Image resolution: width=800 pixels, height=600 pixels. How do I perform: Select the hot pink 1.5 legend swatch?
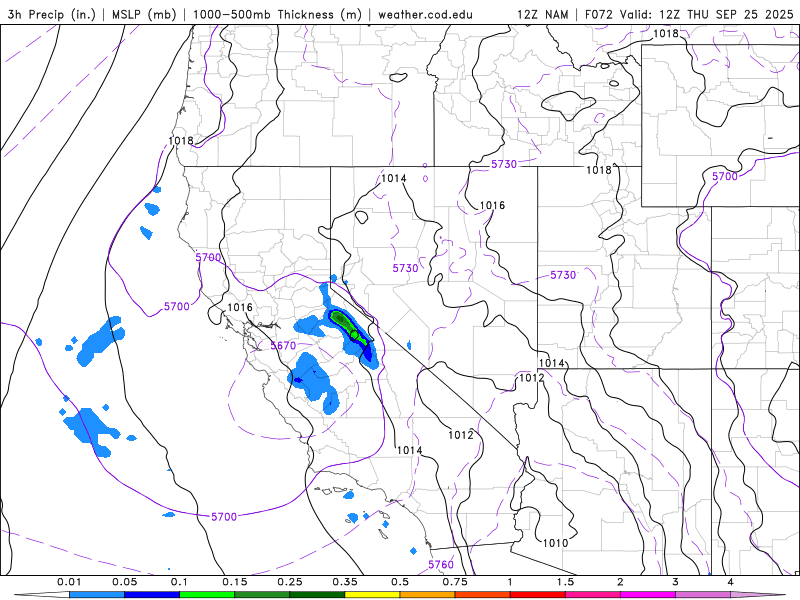click(x=593, y=595)
